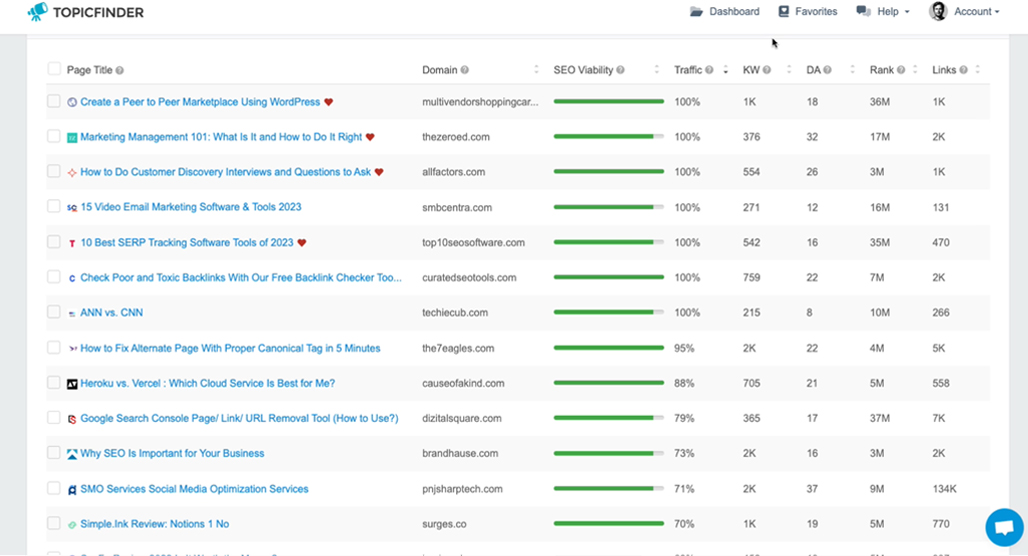Click the Help chat bubbles icon
Screen dimensions: 1028x556
click(x=863, y=11)
